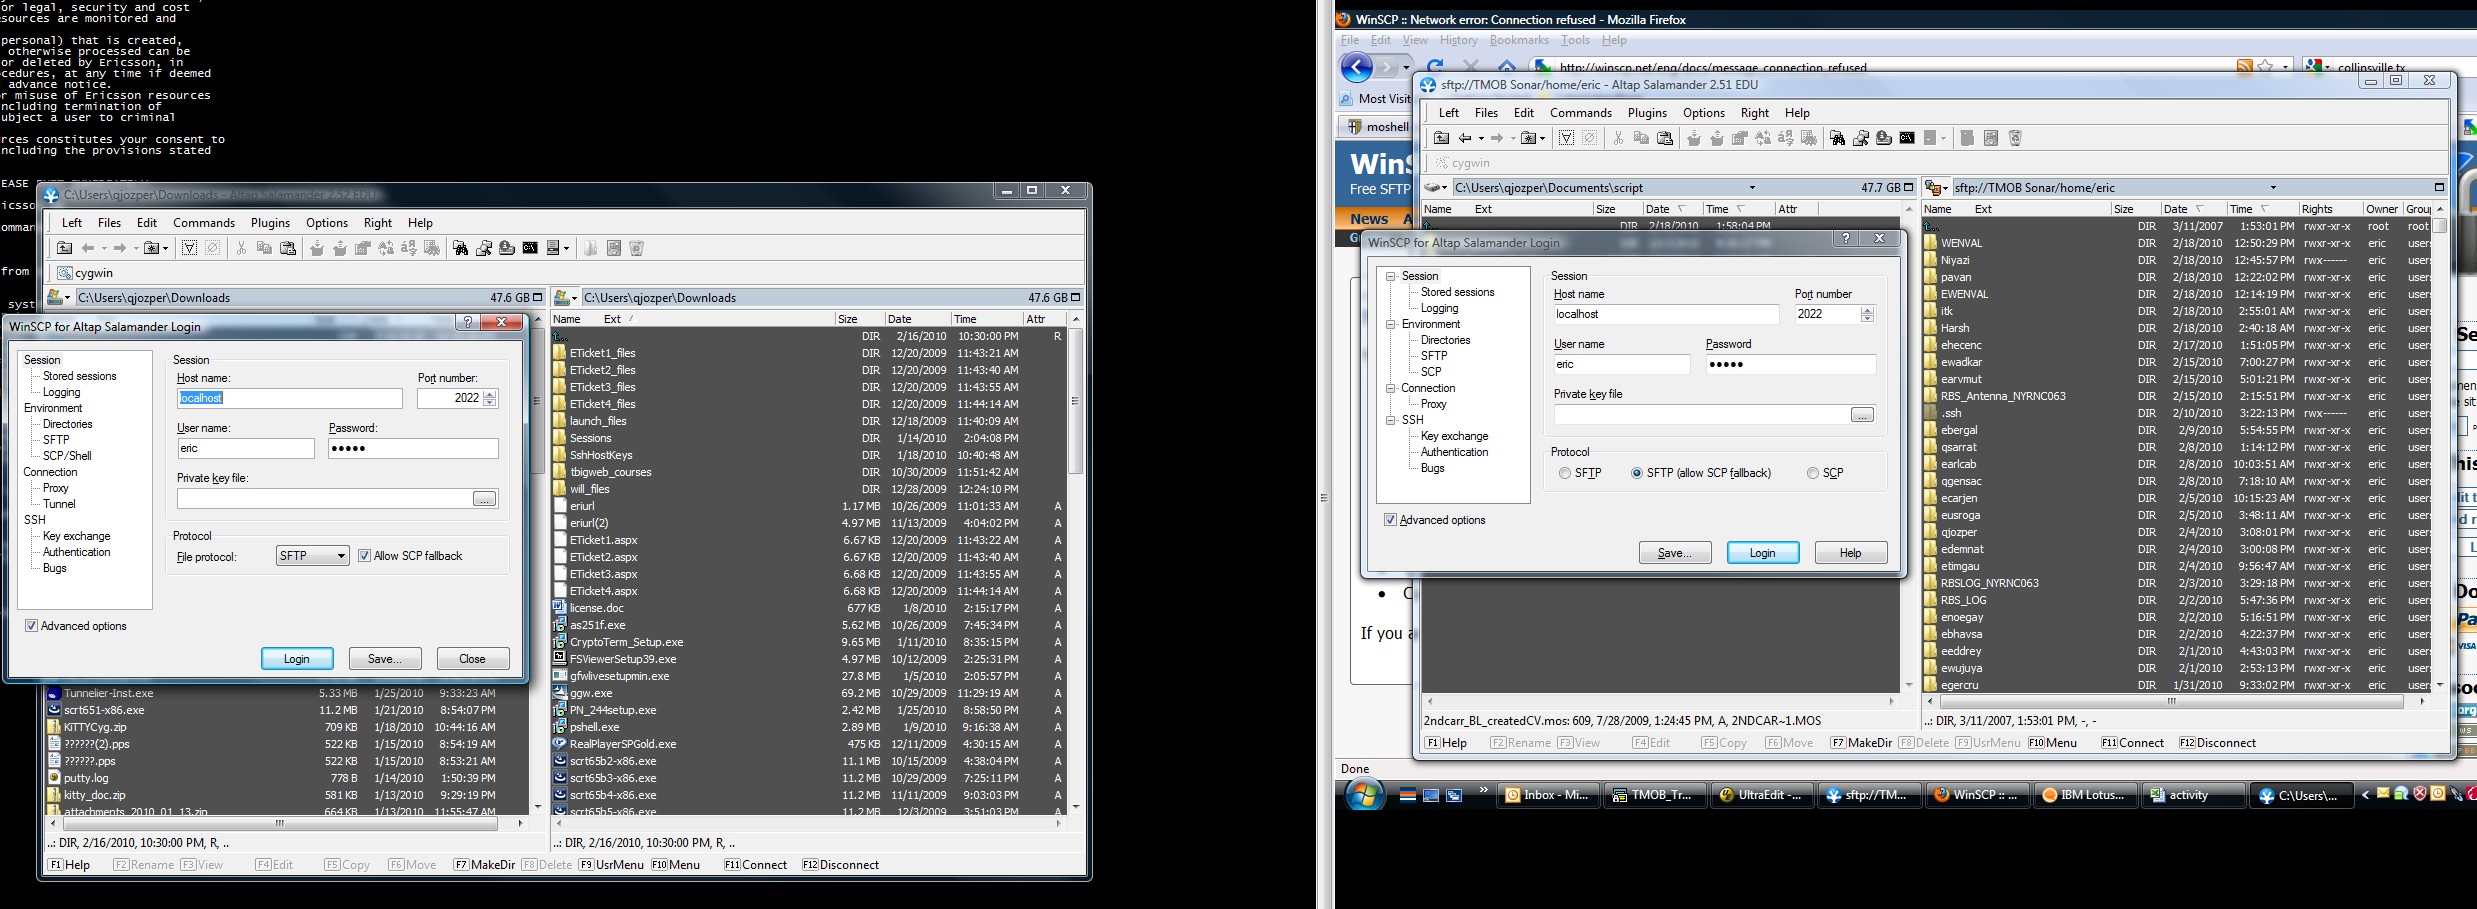
Task: Open Left menu in Downloads Salamander window
Action: point(72,223)
